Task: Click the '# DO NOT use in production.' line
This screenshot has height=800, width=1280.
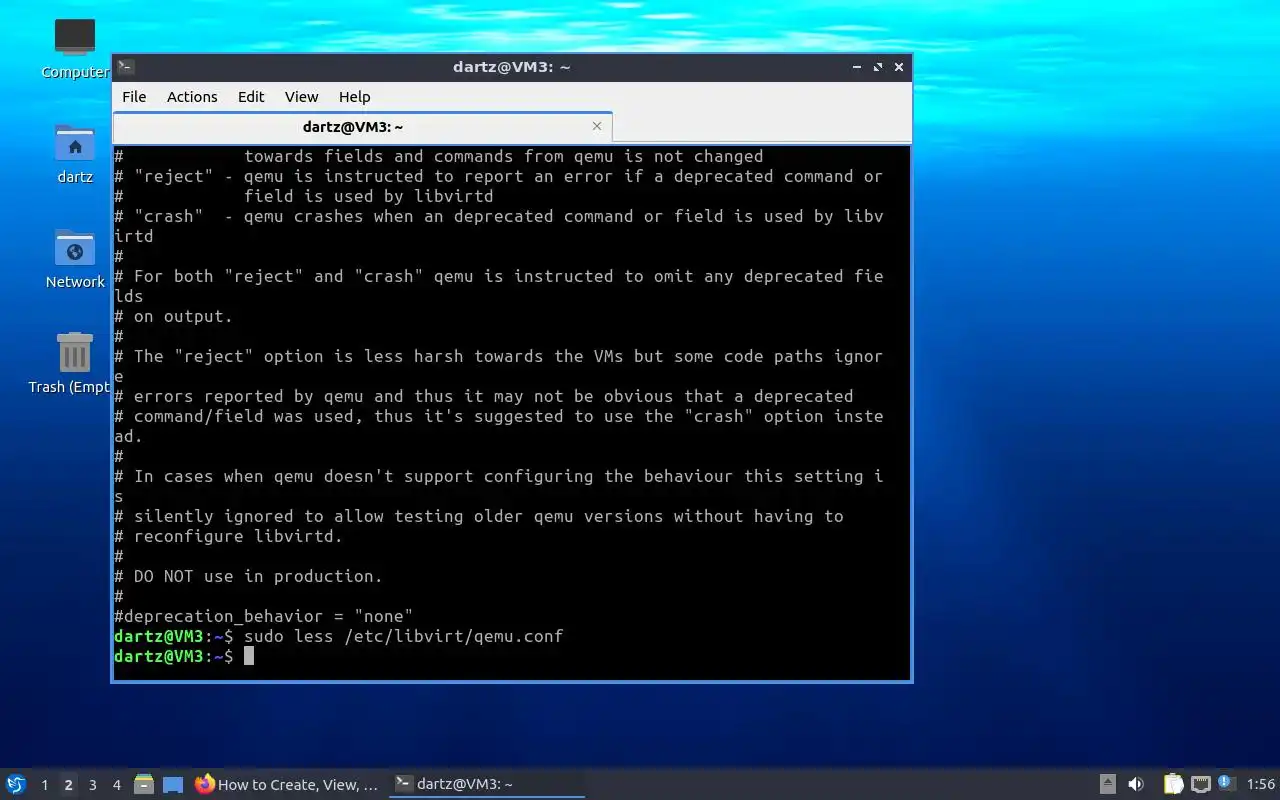Action: pyautogui.click(x=248, y=576)
